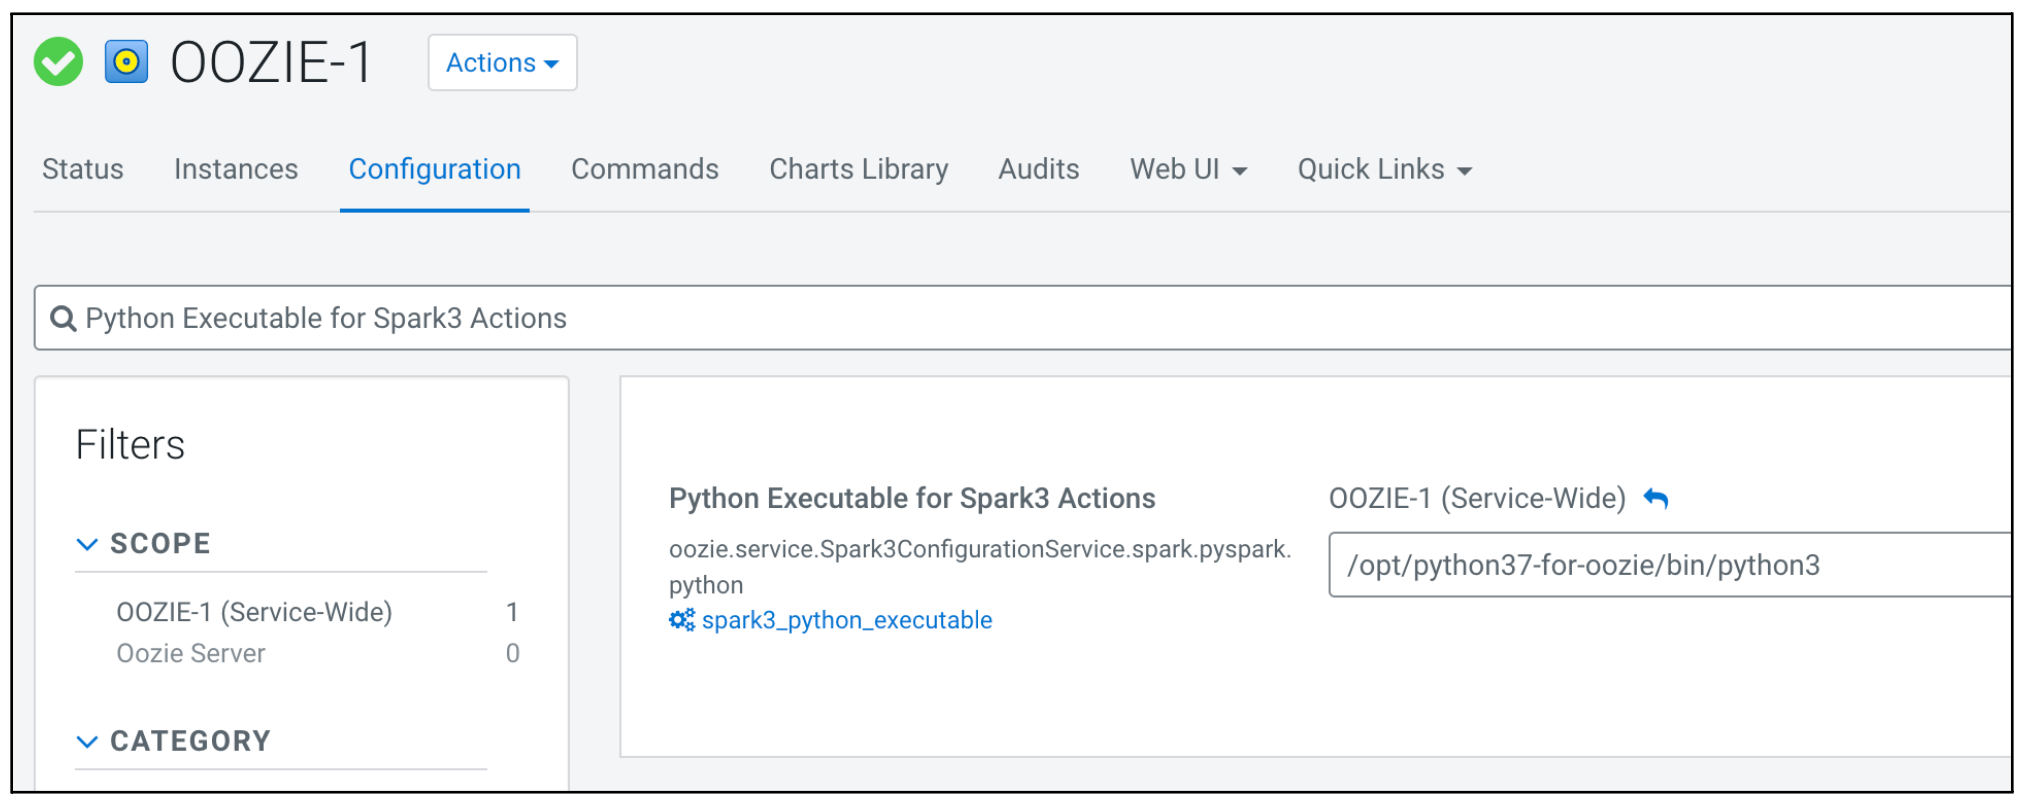2024x800 pixels.
Task: Select the Configuration tab
Action: pos(434,170)
